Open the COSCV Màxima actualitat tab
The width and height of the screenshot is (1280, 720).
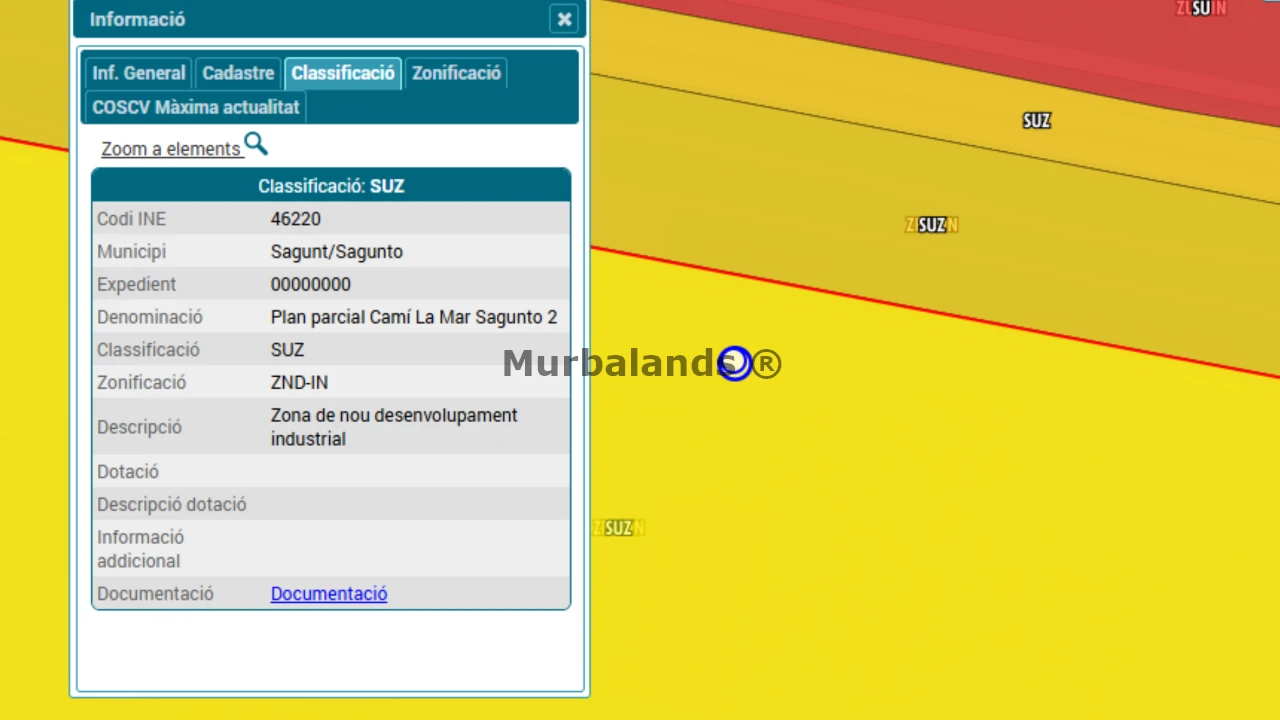click(x=195, y=107)
